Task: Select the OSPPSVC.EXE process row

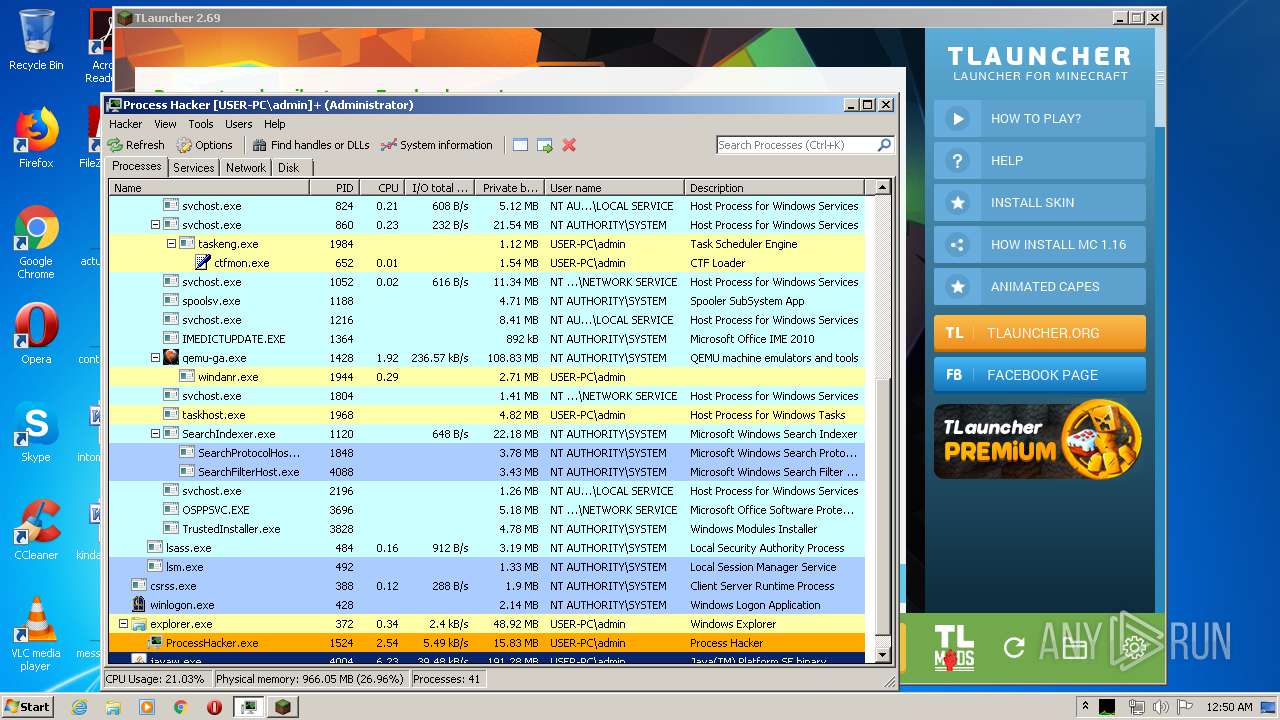Action: click(x=487, y=510)
